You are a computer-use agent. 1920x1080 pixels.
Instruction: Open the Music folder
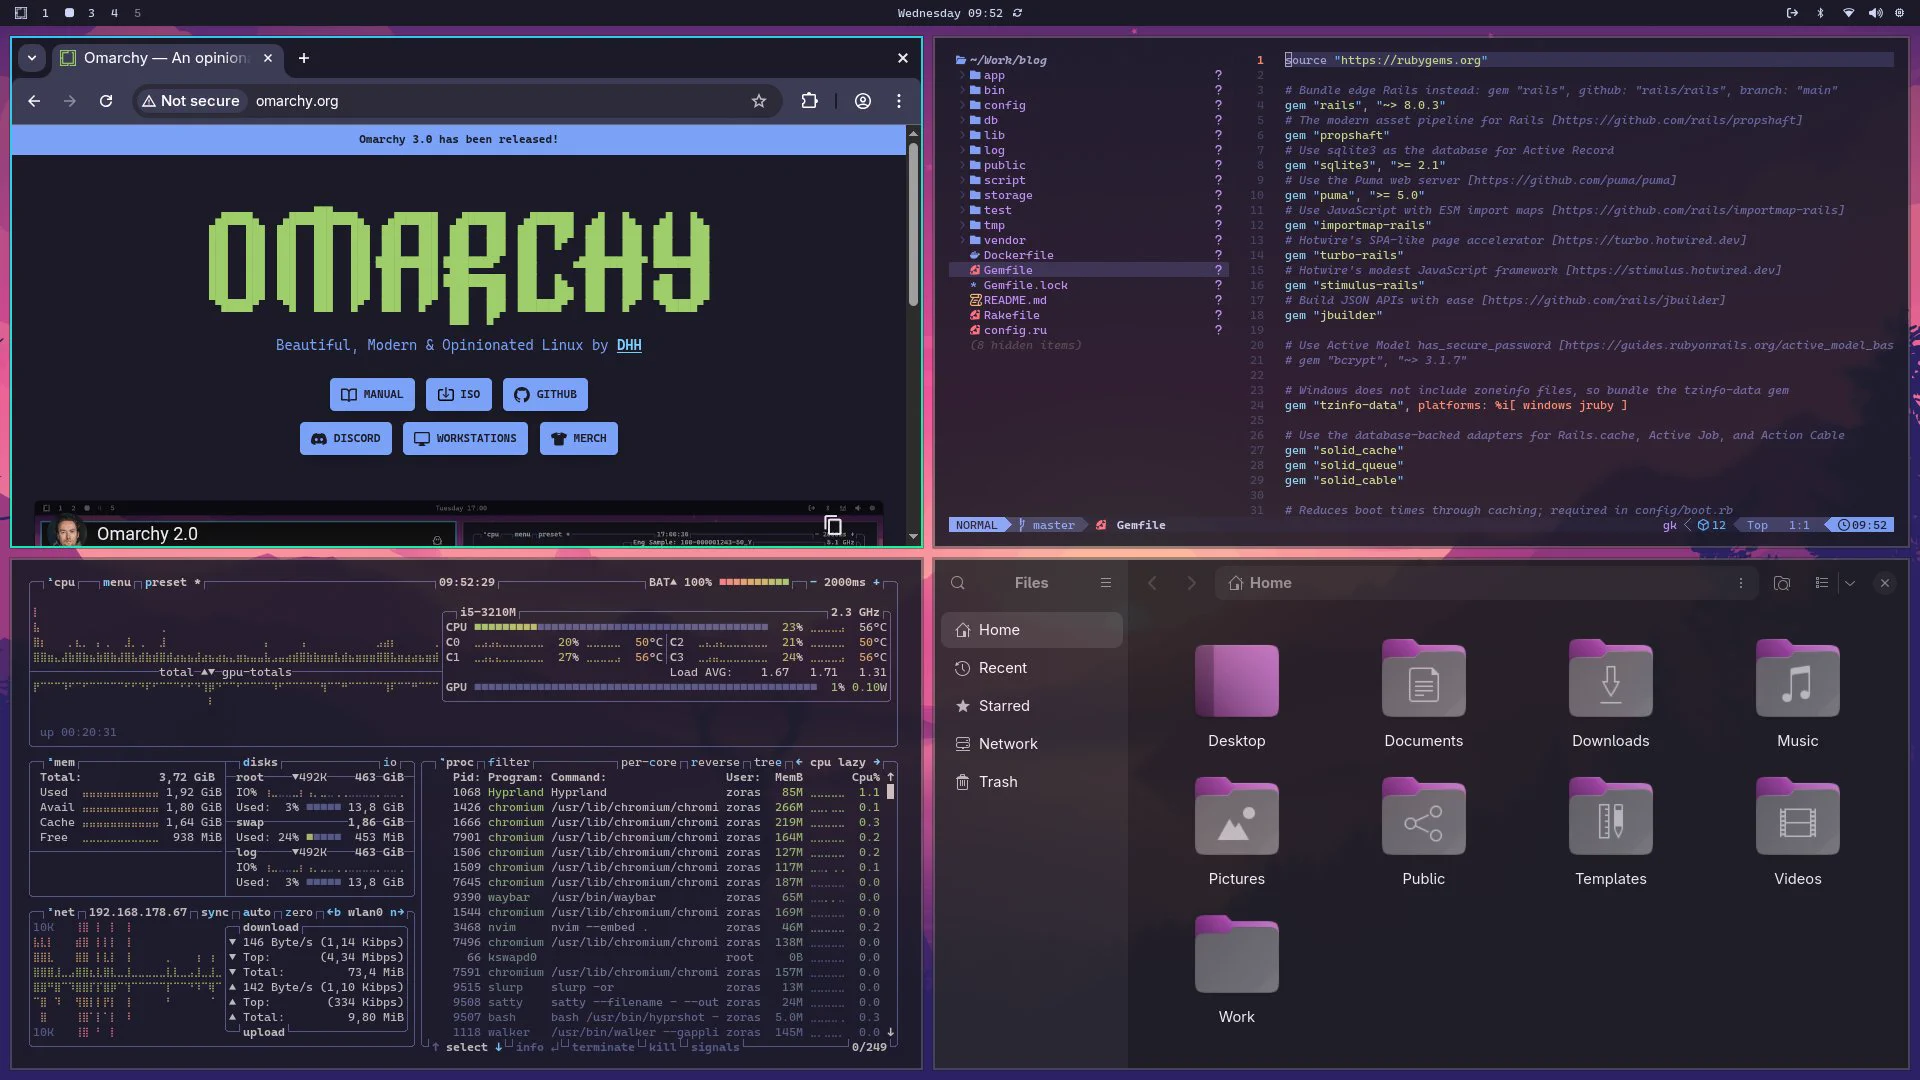click(1798, 693)
